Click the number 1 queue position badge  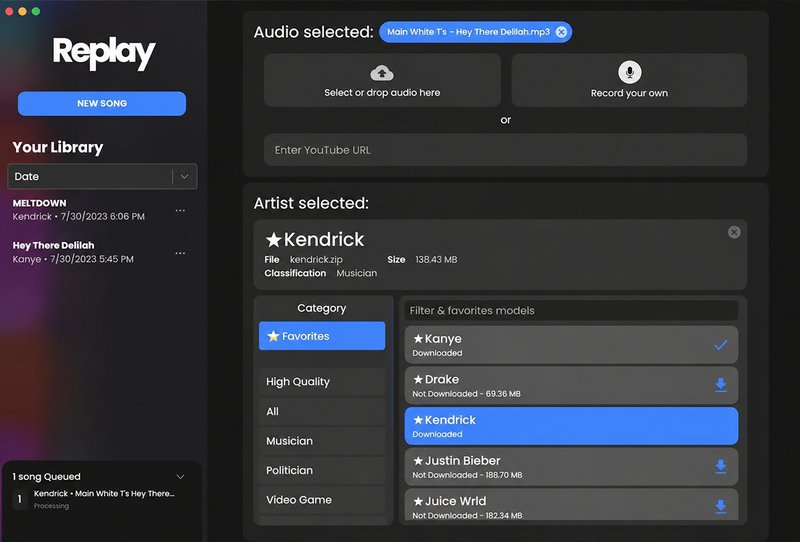pos(20,499)
